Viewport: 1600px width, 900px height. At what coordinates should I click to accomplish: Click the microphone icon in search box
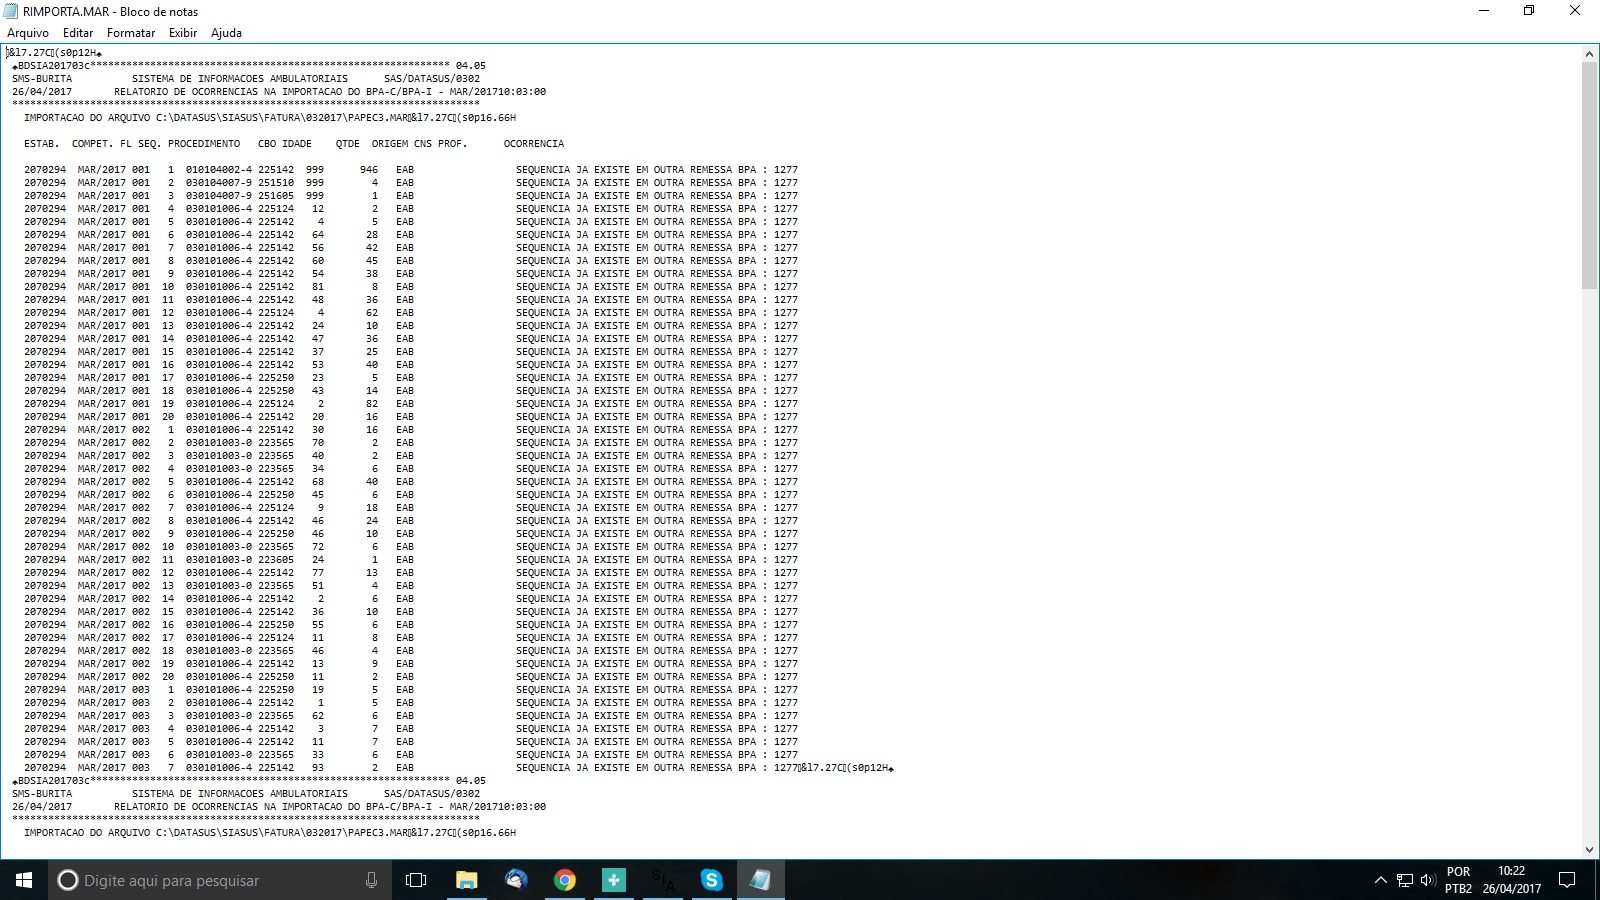click(371, 880)
